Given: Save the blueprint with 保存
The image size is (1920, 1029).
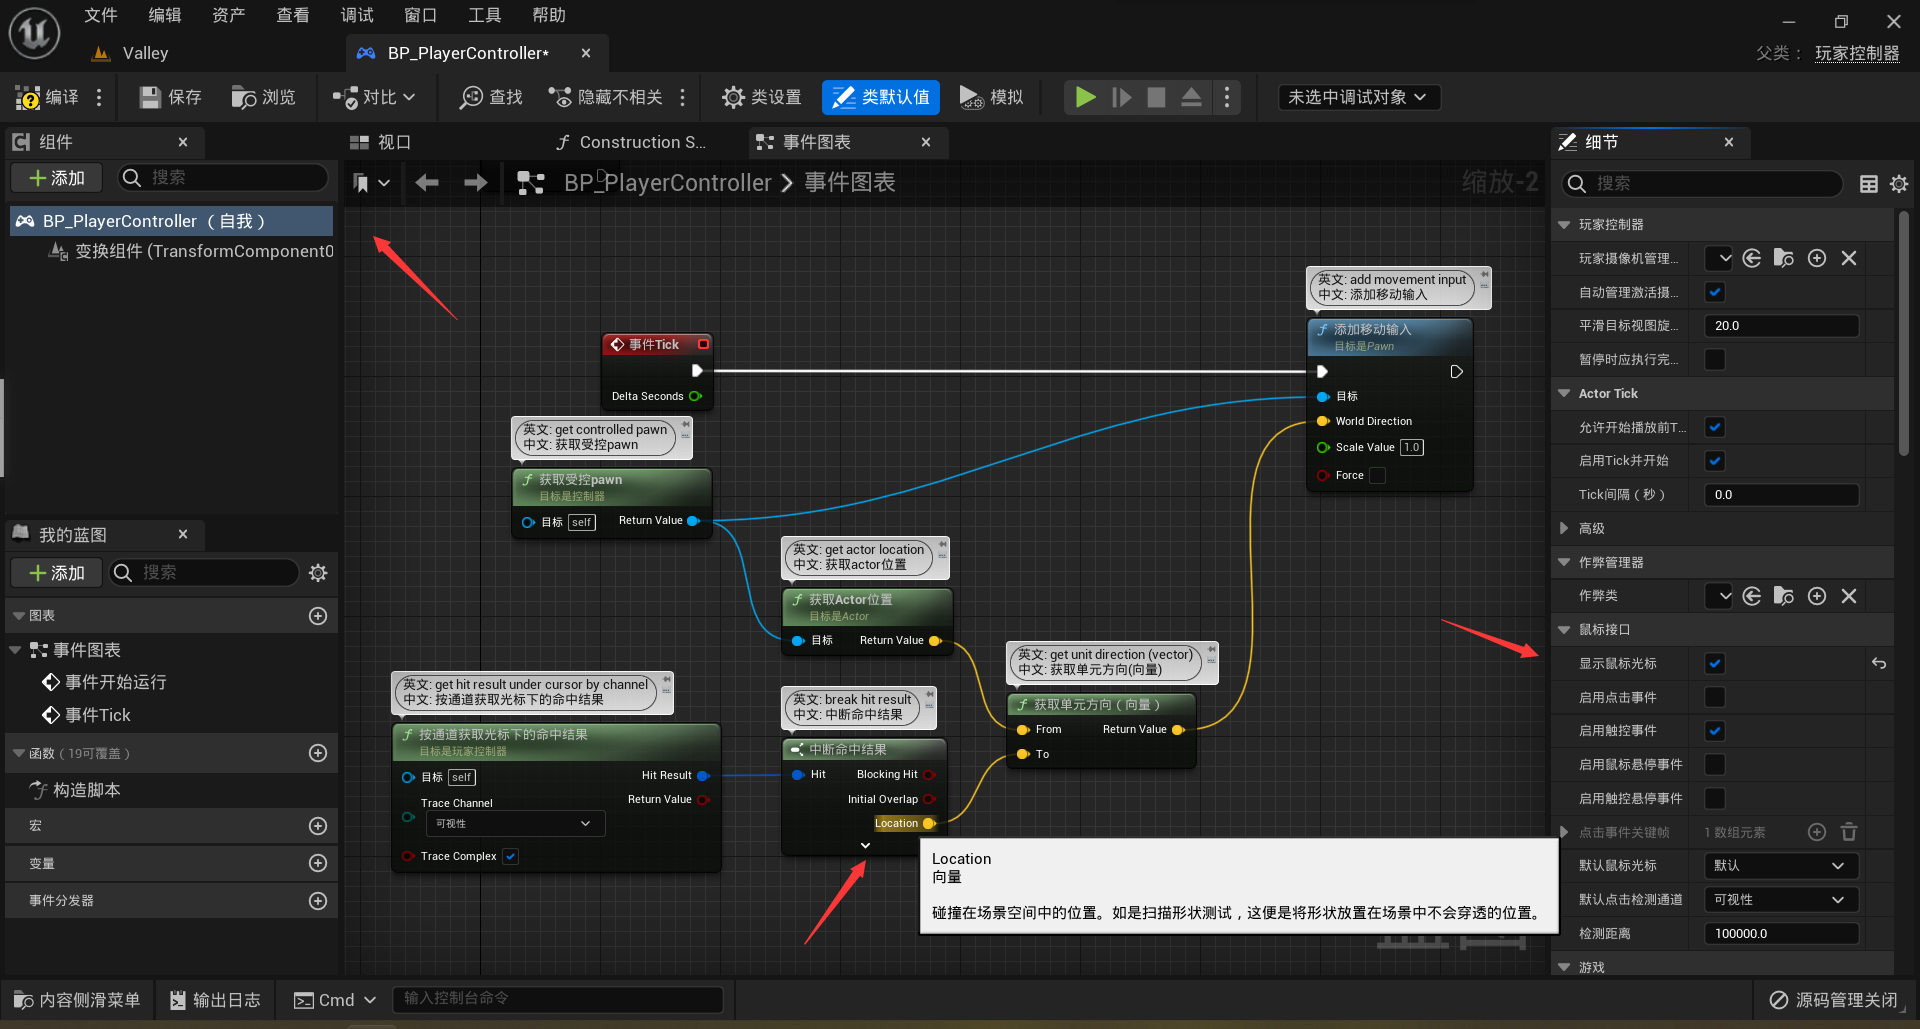Looking at the screenshot, I should tap(170, 97).
